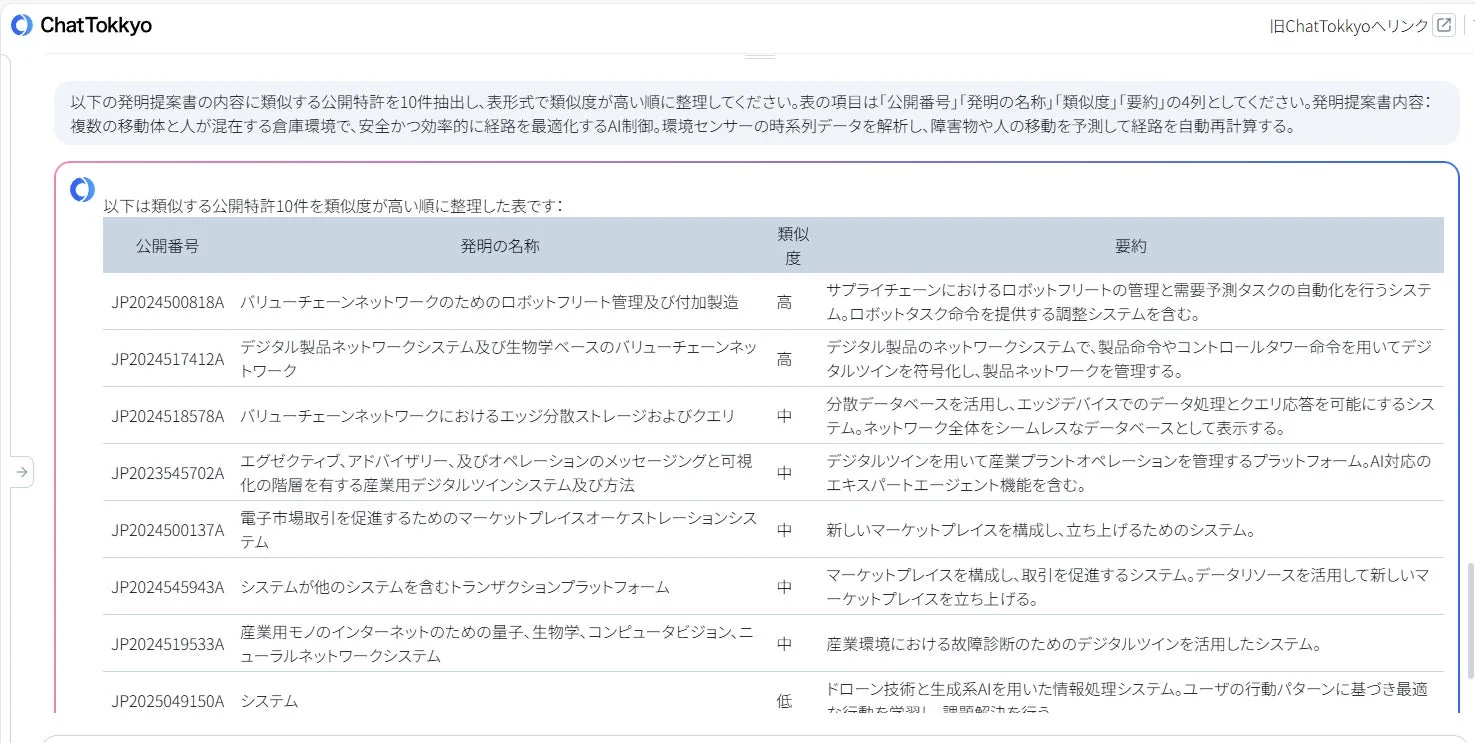The image size is (1475, 743).
Task: Click the 高 similarity label on the first row
Action: [x=785, y=302]
